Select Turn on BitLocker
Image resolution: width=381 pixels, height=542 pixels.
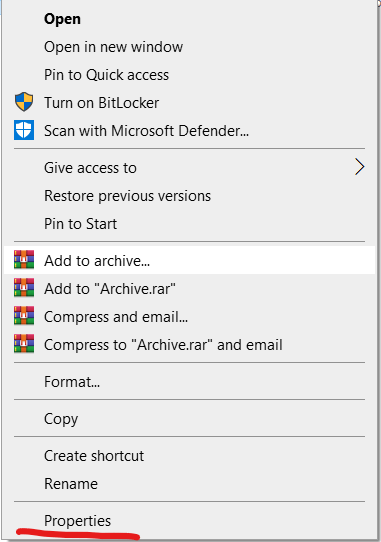pos(189,103)
